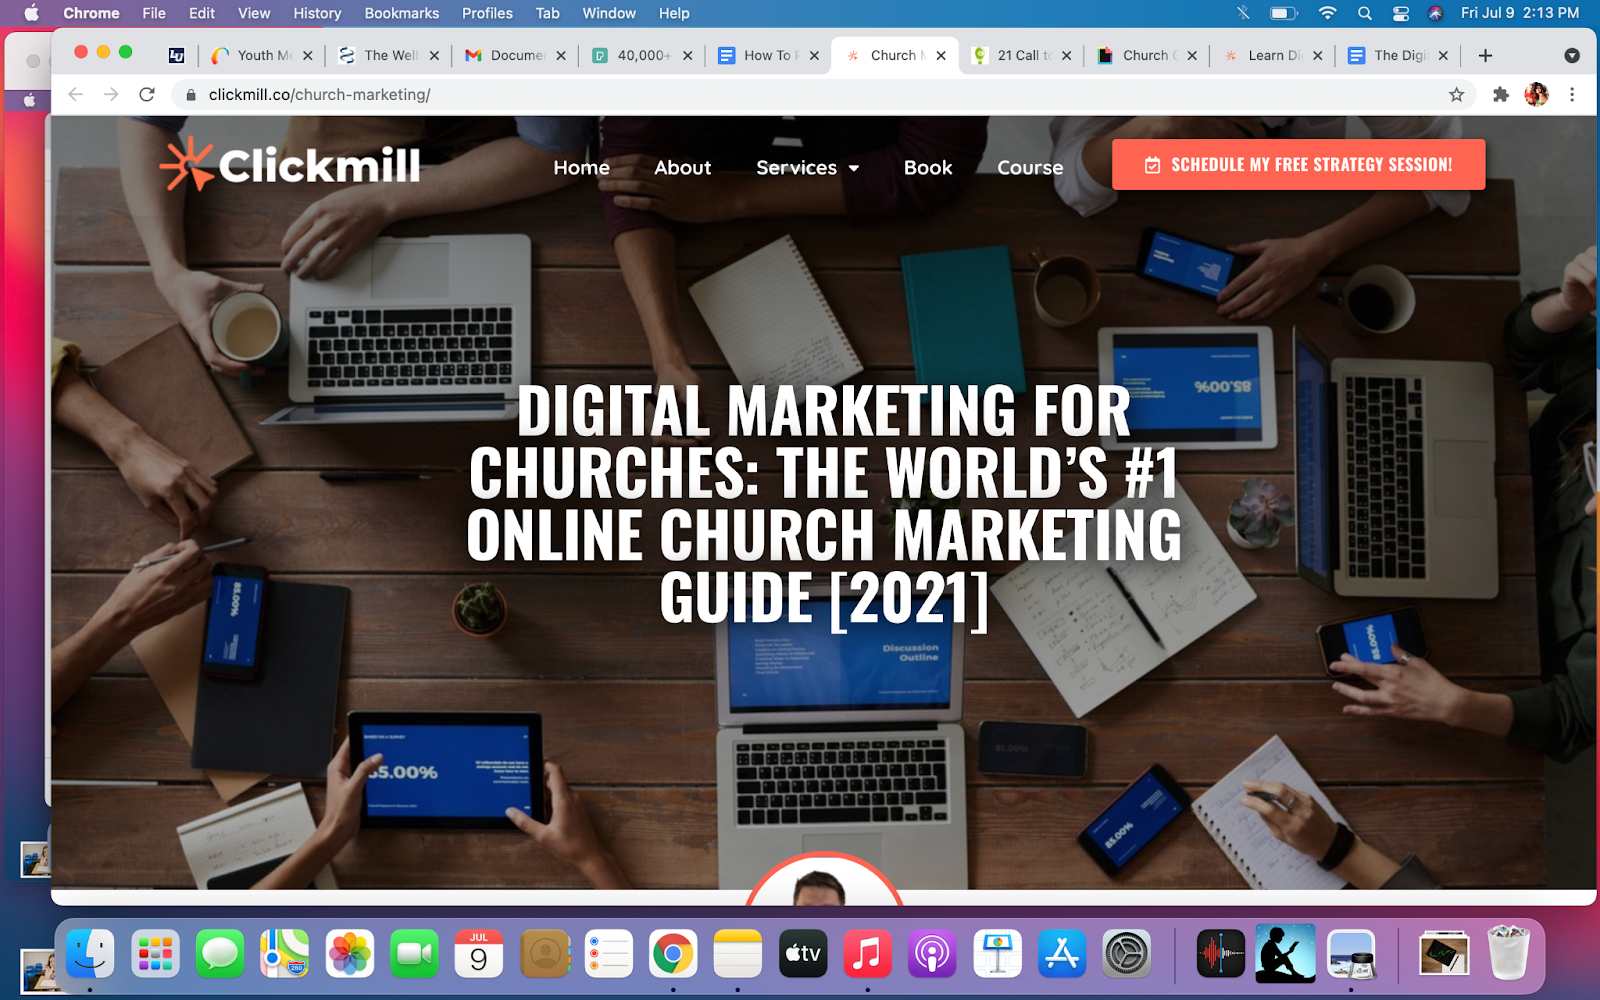This screenshot has height=1000, width=1600.
Task: Open the History menu
Action: [x=317, y=13]
